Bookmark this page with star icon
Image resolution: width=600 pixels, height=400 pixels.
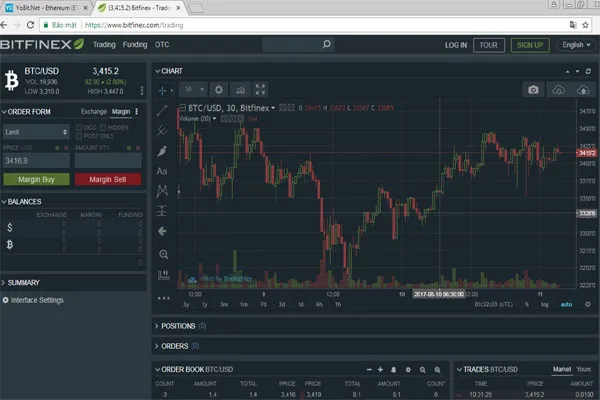tap(585, 25)
